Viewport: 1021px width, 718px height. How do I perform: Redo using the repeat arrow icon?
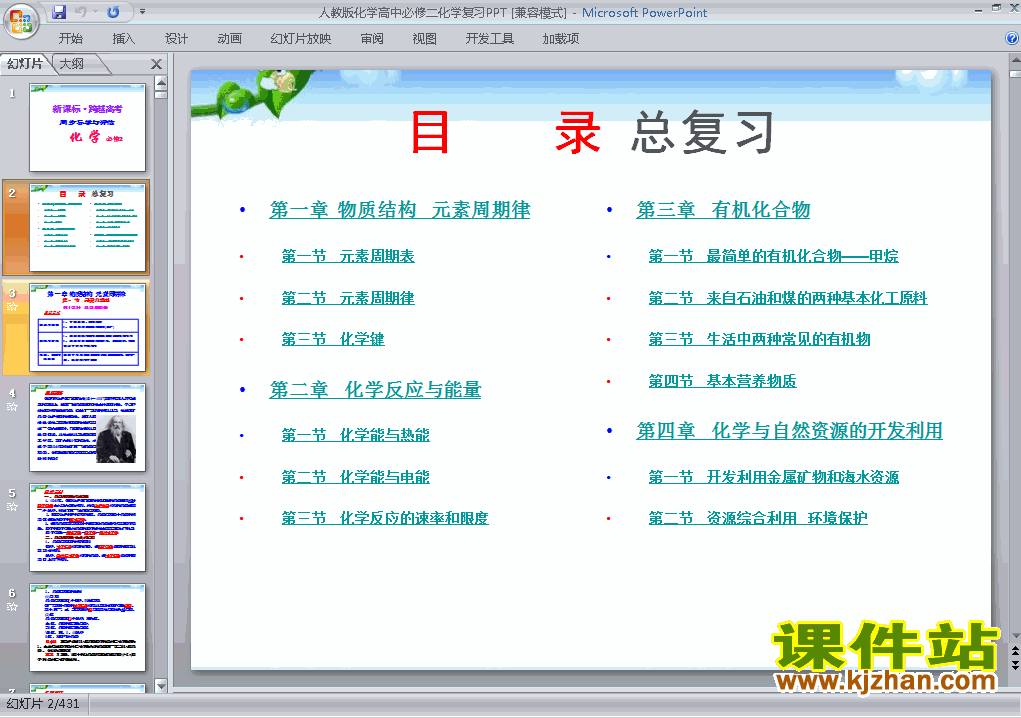pos(113,12)
